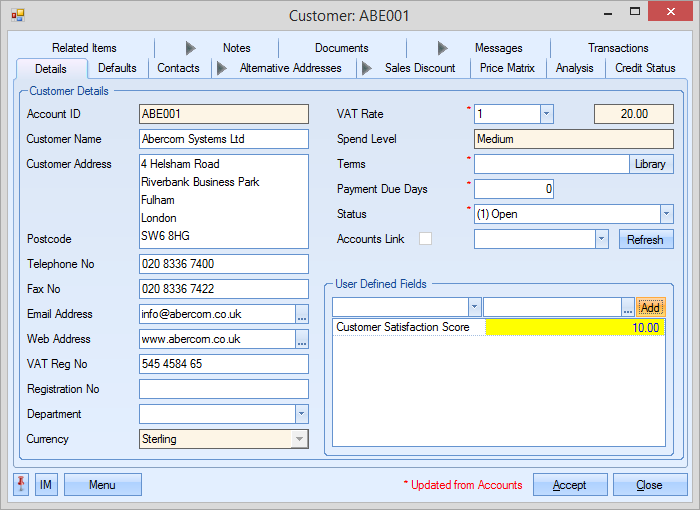Open the Accounts Link dropdown
This screenshot has width=700, height=510.
[601, 239]
